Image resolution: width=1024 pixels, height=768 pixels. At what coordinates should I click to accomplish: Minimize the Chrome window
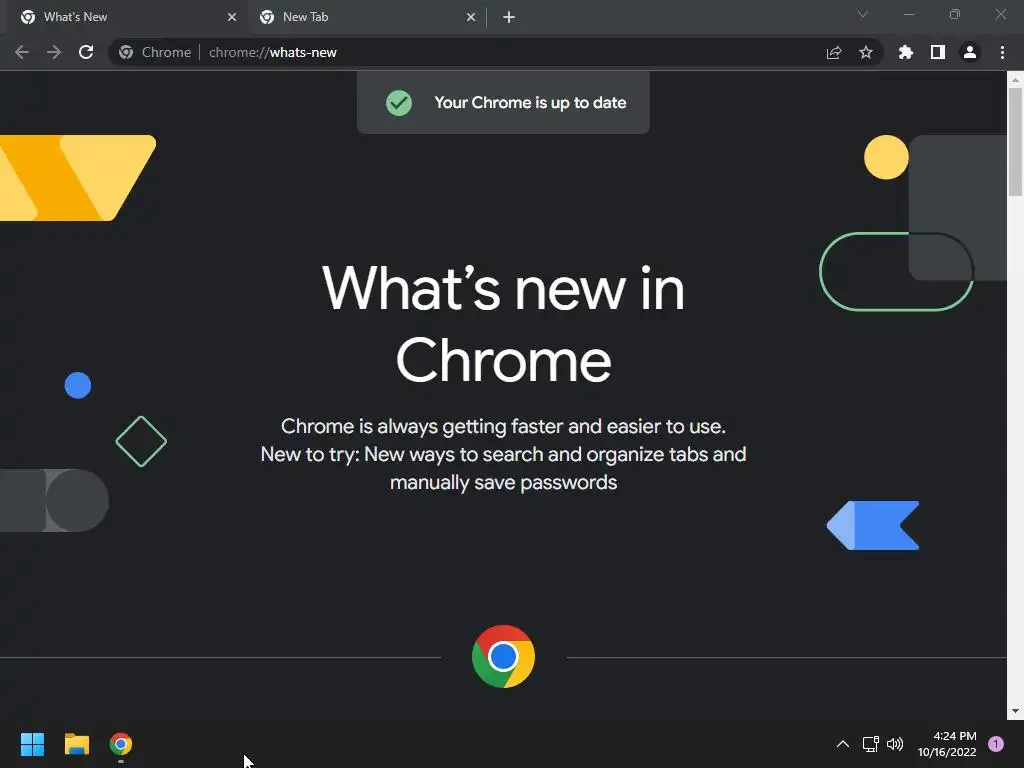click(909, 14)
